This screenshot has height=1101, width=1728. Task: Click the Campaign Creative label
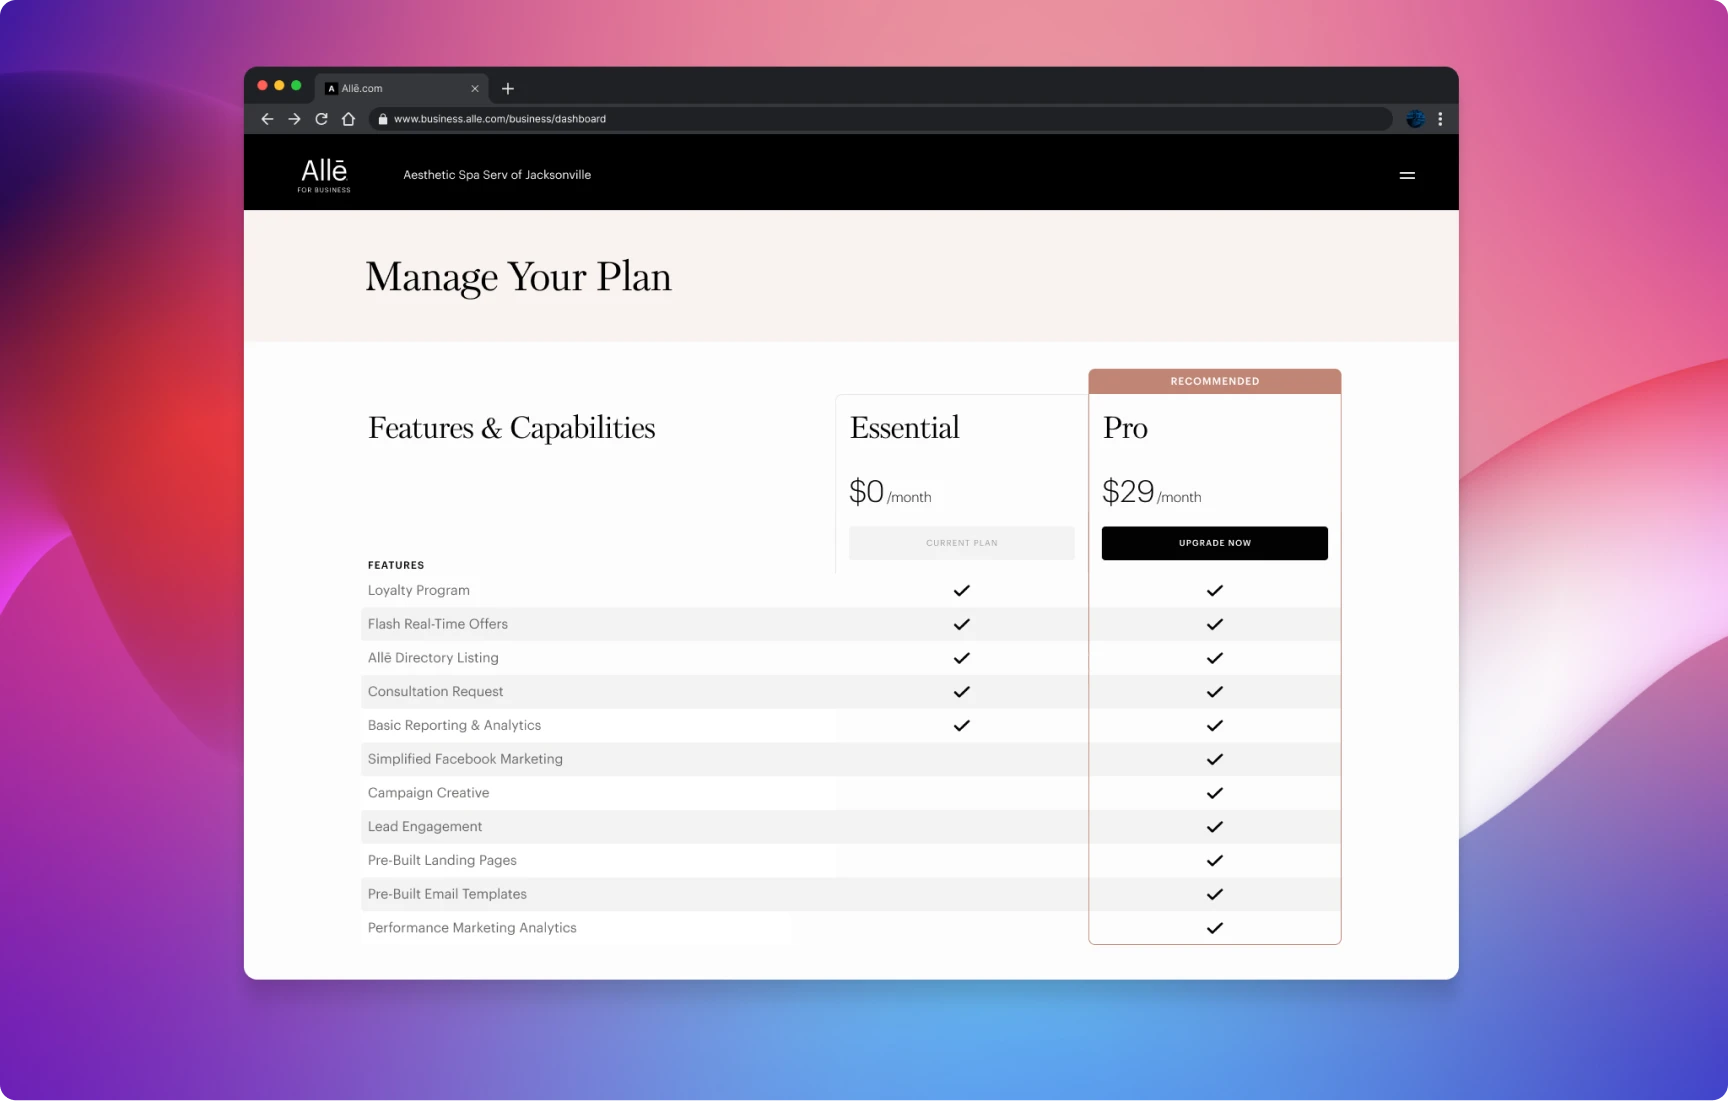428,793
